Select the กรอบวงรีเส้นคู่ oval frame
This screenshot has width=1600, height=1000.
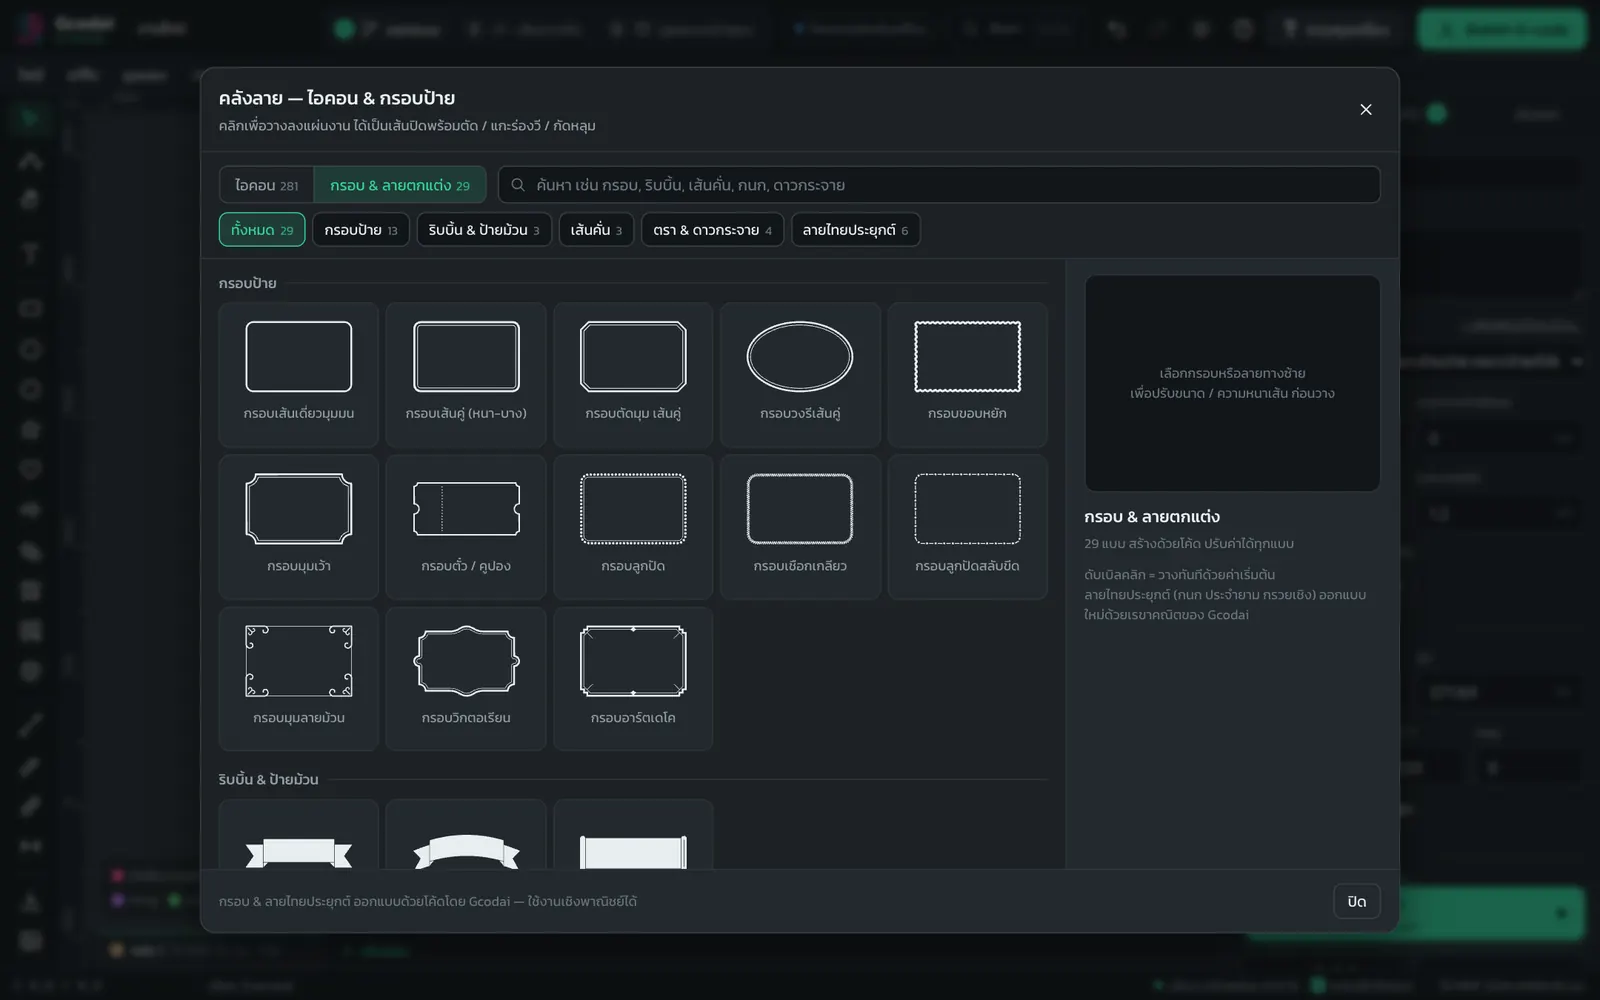pyautogui.click(x=800, y=375)
